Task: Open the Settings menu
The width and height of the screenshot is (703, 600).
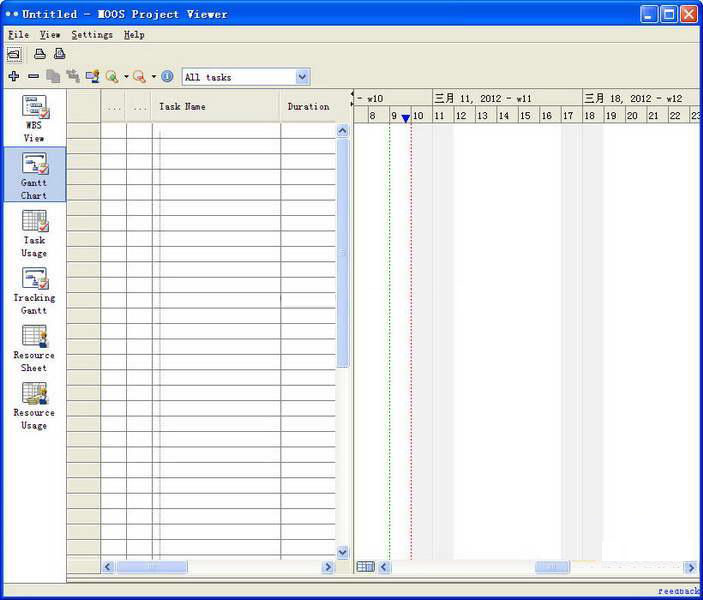Action: [92, 35]
